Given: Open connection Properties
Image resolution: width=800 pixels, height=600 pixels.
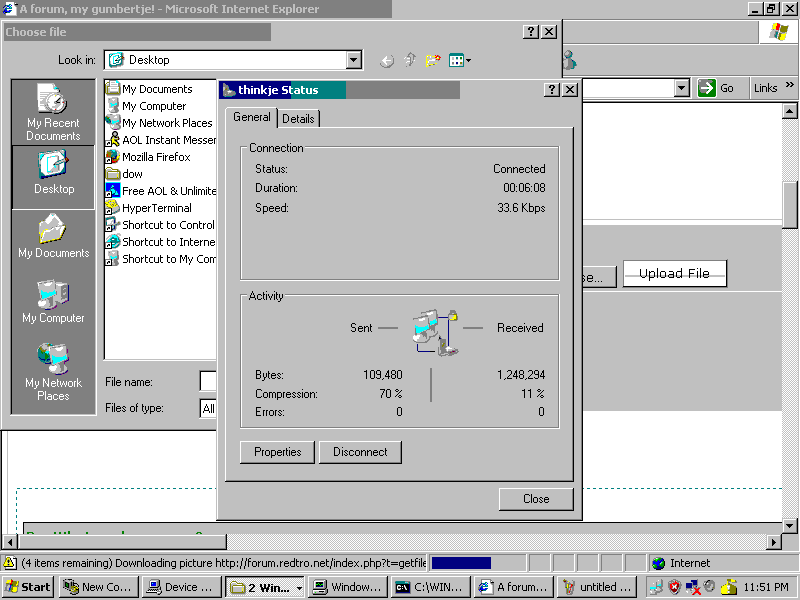Looking at the screenshot, I should (x=277, y=452).
